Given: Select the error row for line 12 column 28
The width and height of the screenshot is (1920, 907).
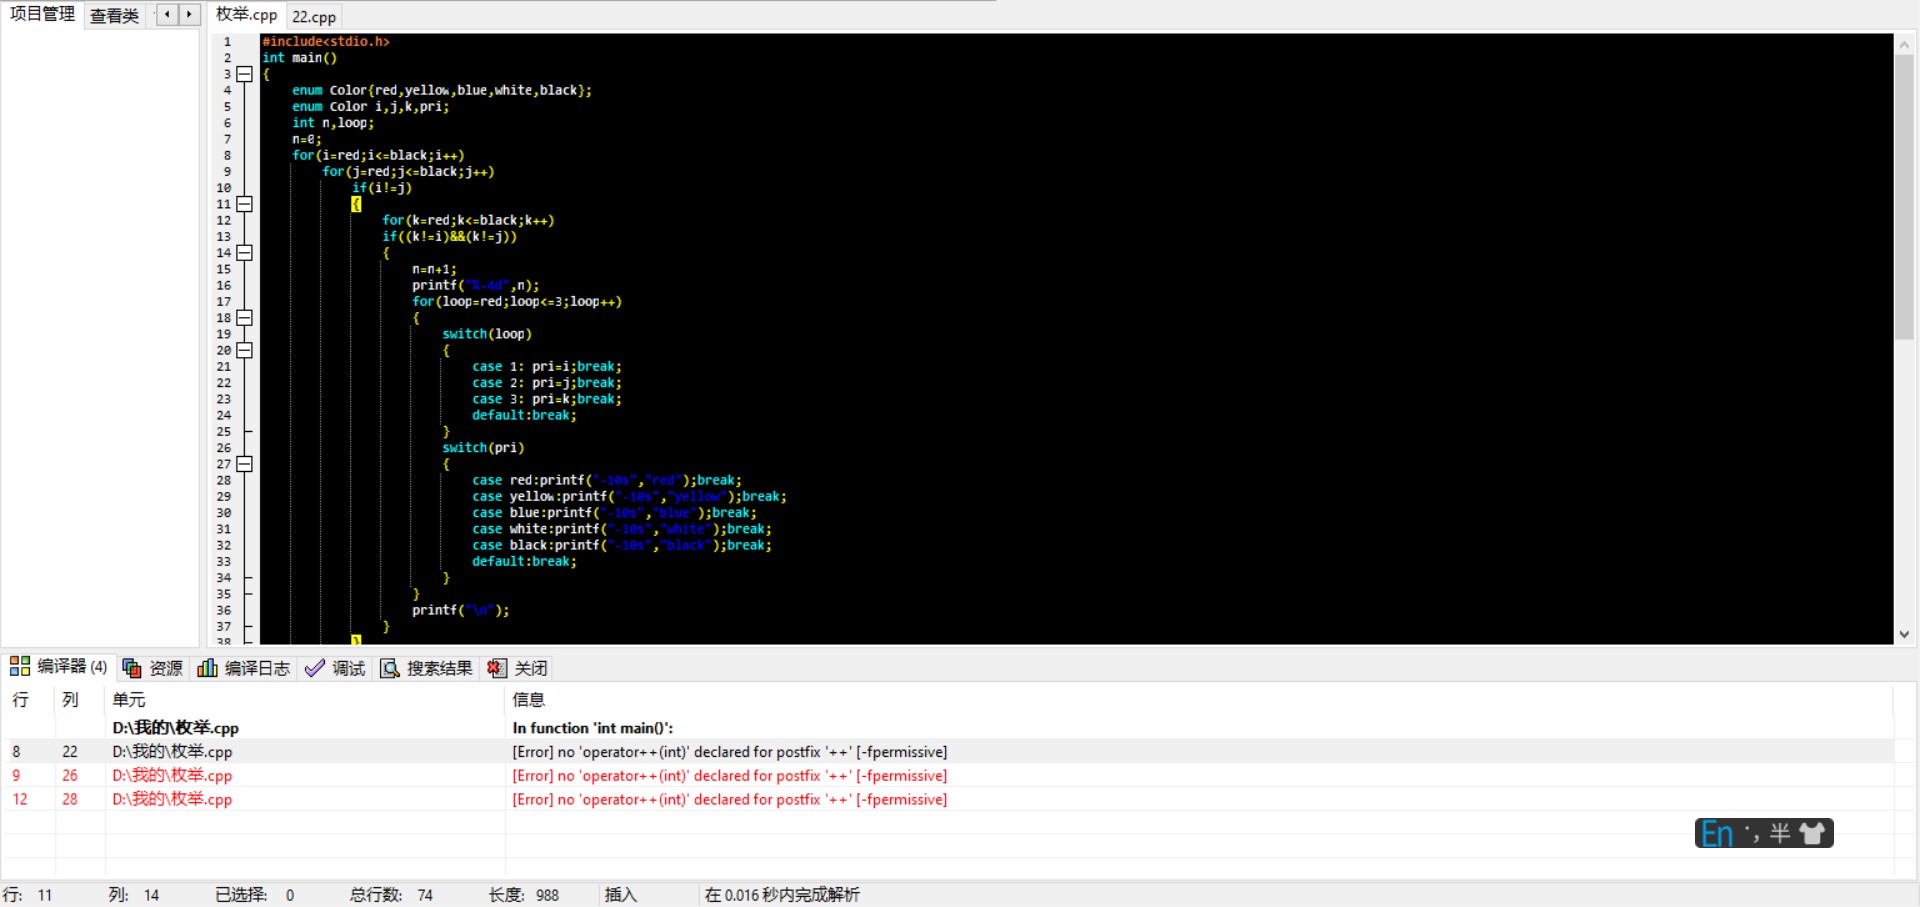Looking at the screenshot, I should point(947,799).
